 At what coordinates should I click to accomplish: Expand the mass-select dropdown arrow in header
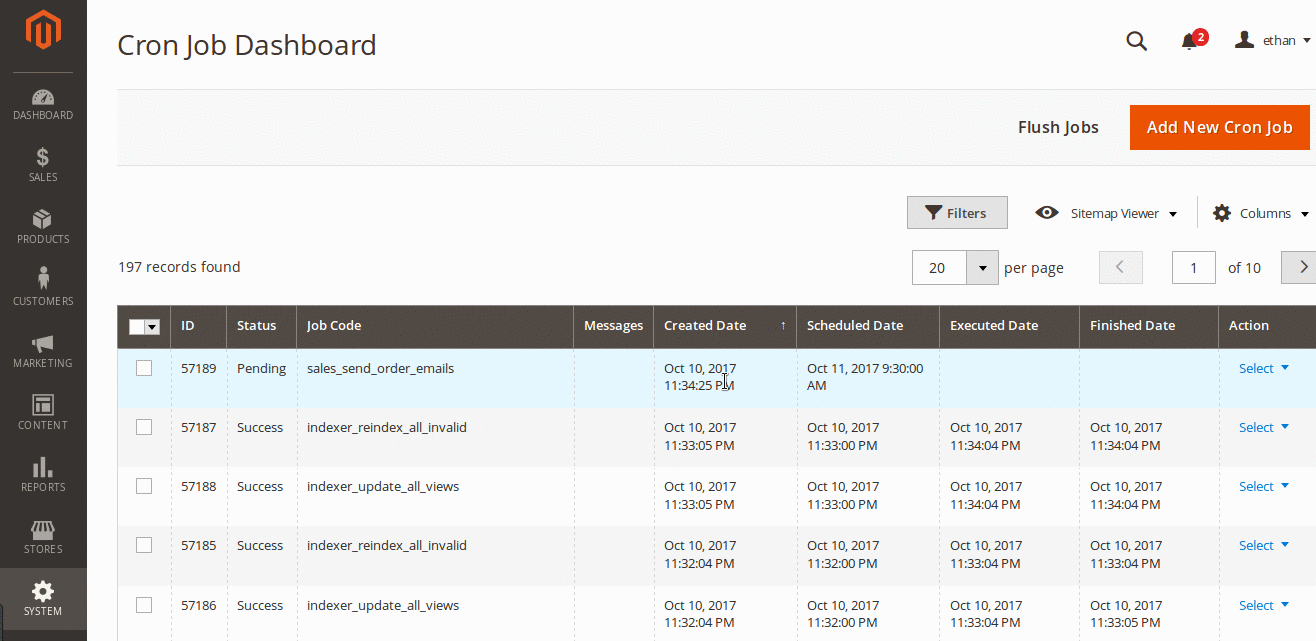153,326
